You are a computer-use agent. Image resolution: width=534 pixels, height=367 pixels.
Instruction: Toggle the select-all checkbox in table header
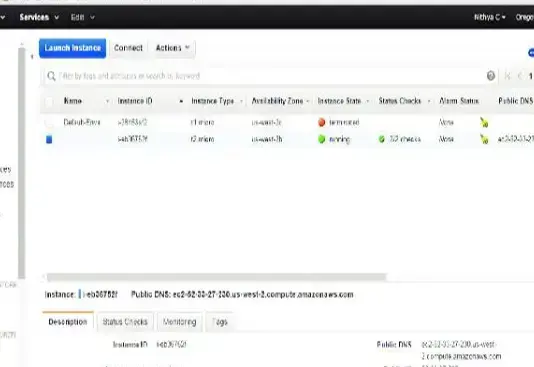coord(49,101)
